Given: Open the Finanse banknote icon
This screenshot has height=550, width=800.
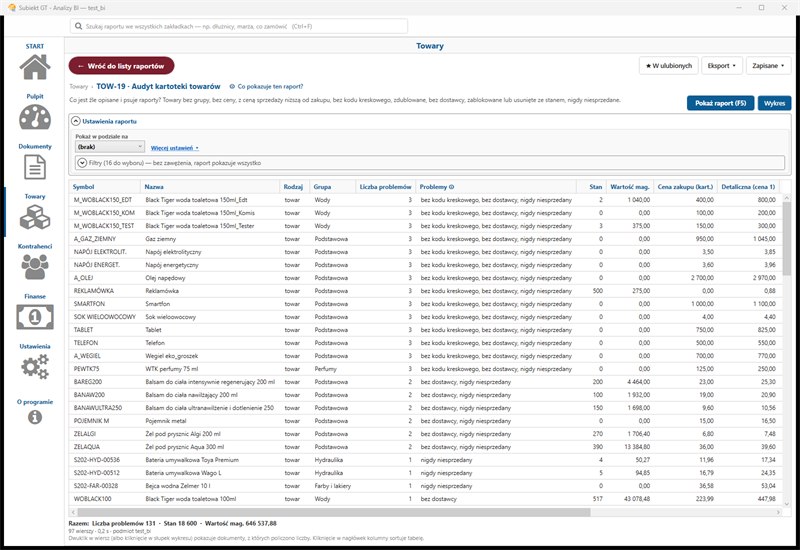Looking at the screenshot, I should [x=35, y=317].
